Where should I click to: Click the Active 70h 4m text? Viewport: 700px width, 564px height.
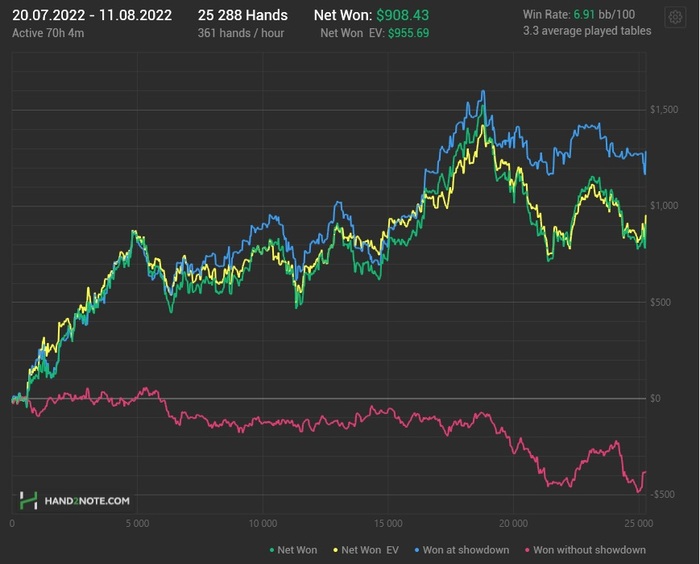48,33
